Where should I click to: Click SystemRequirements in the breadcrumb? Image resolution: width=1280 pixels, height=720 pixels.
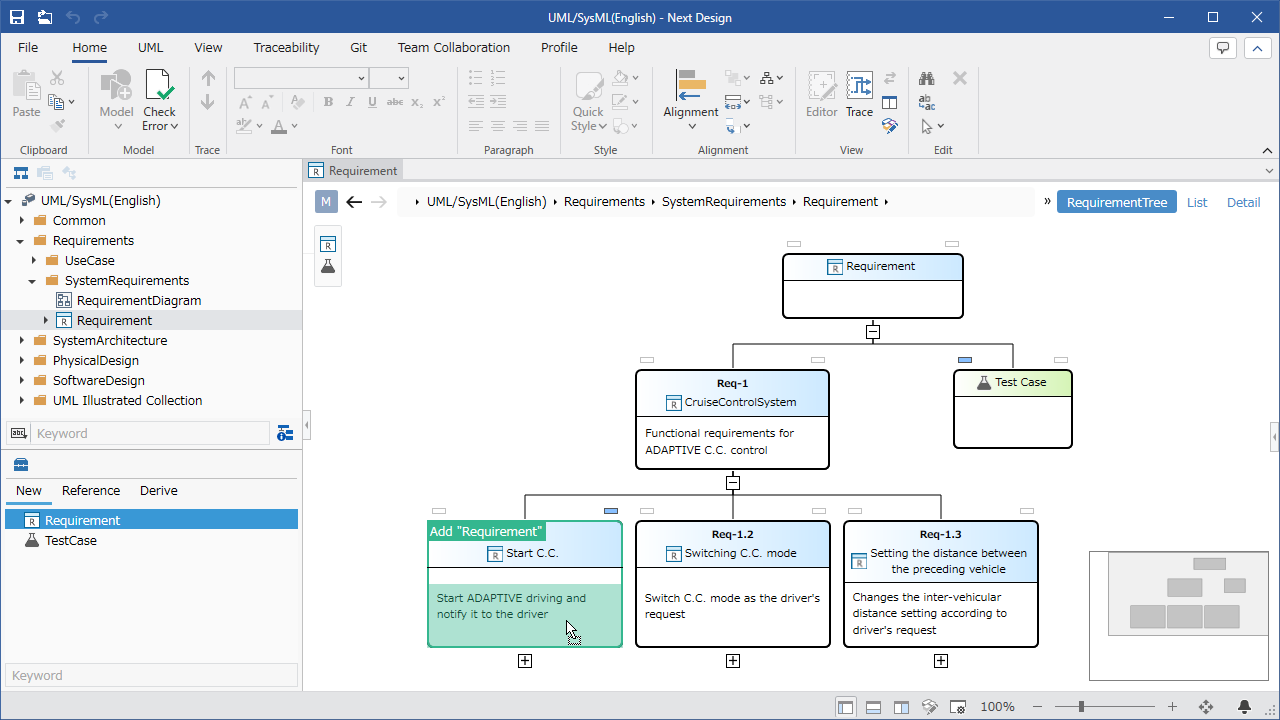coord(724,202)
